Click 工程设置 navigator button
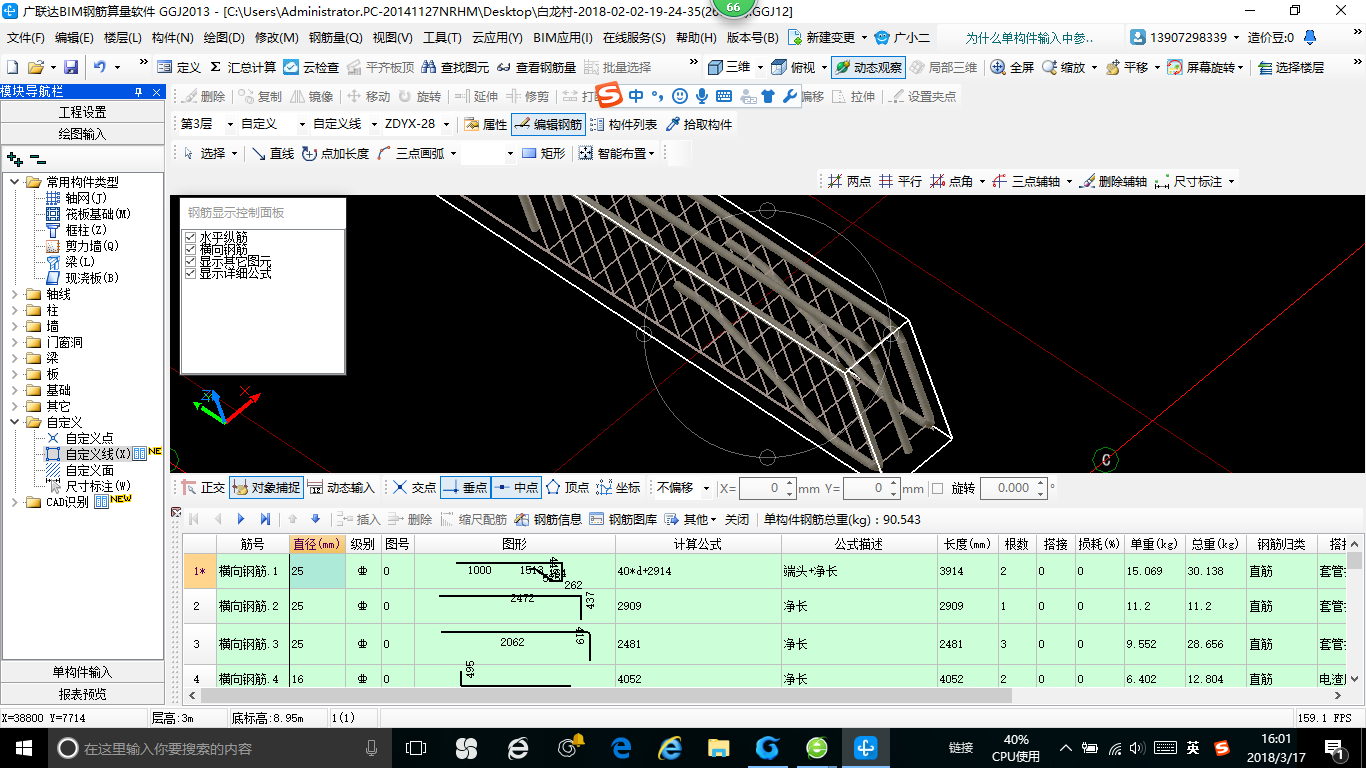1366x768 pixels. (82, 112)
